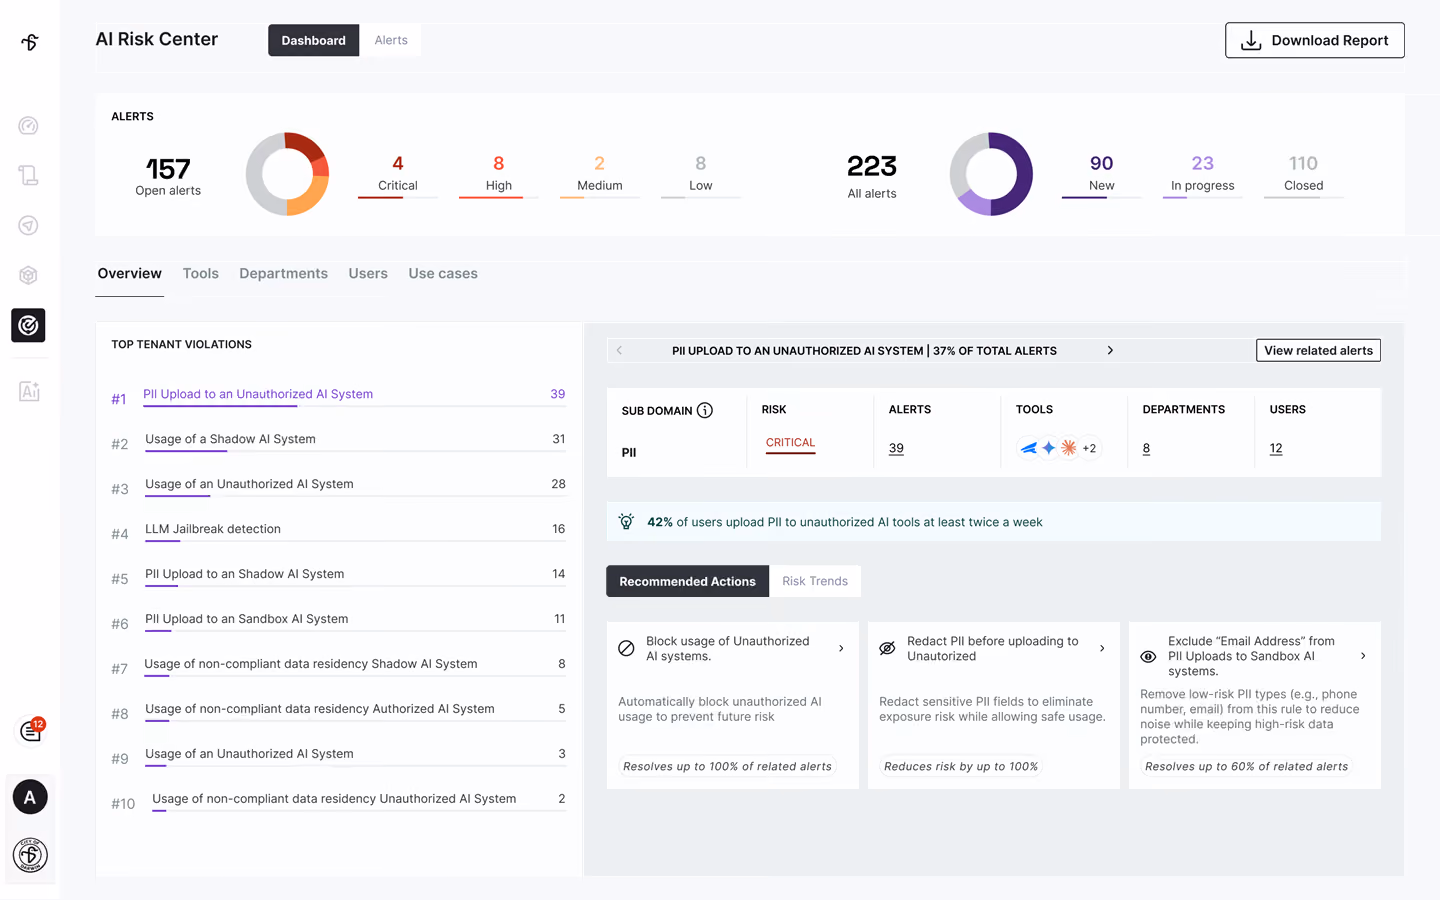The height and width of the screenshot is (900, 1440).
Task: Click the all alerts status donut chart
Action: pos(991,174)
